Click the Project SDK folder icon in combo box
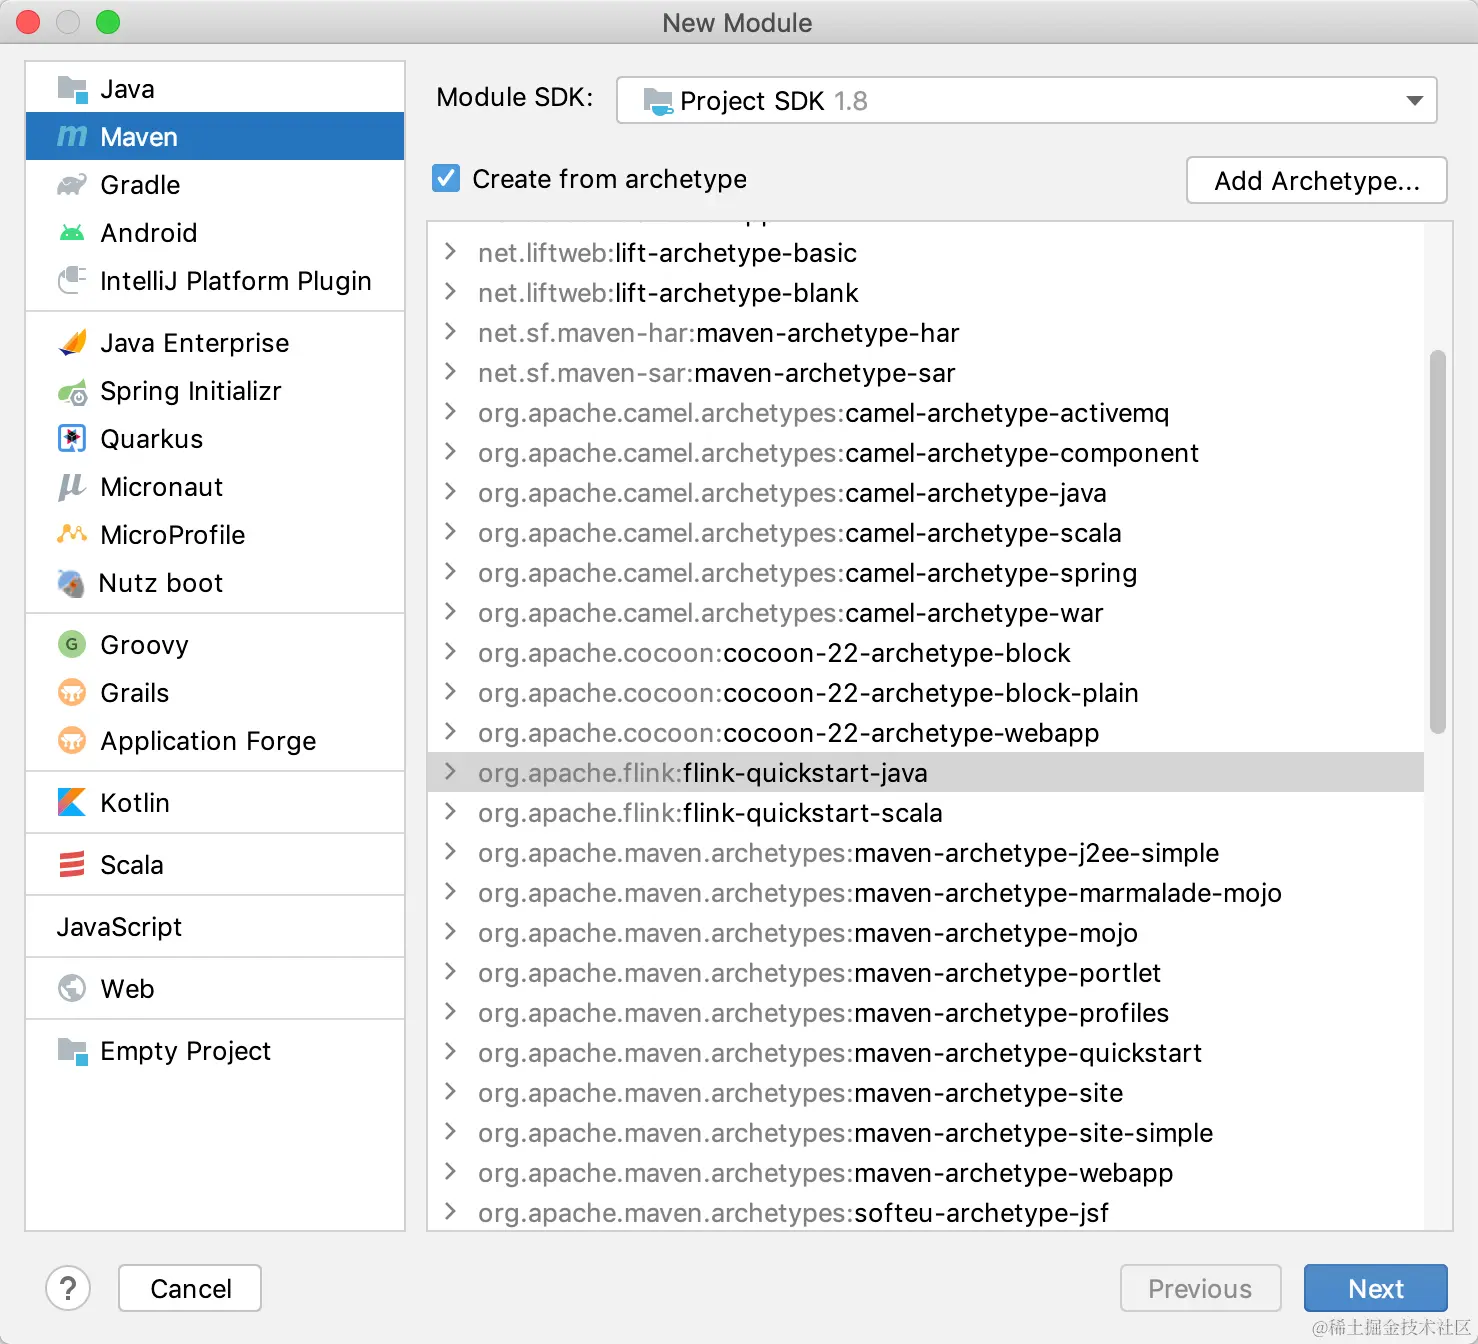This screenshot has height=1344, width=1478. 658,101
